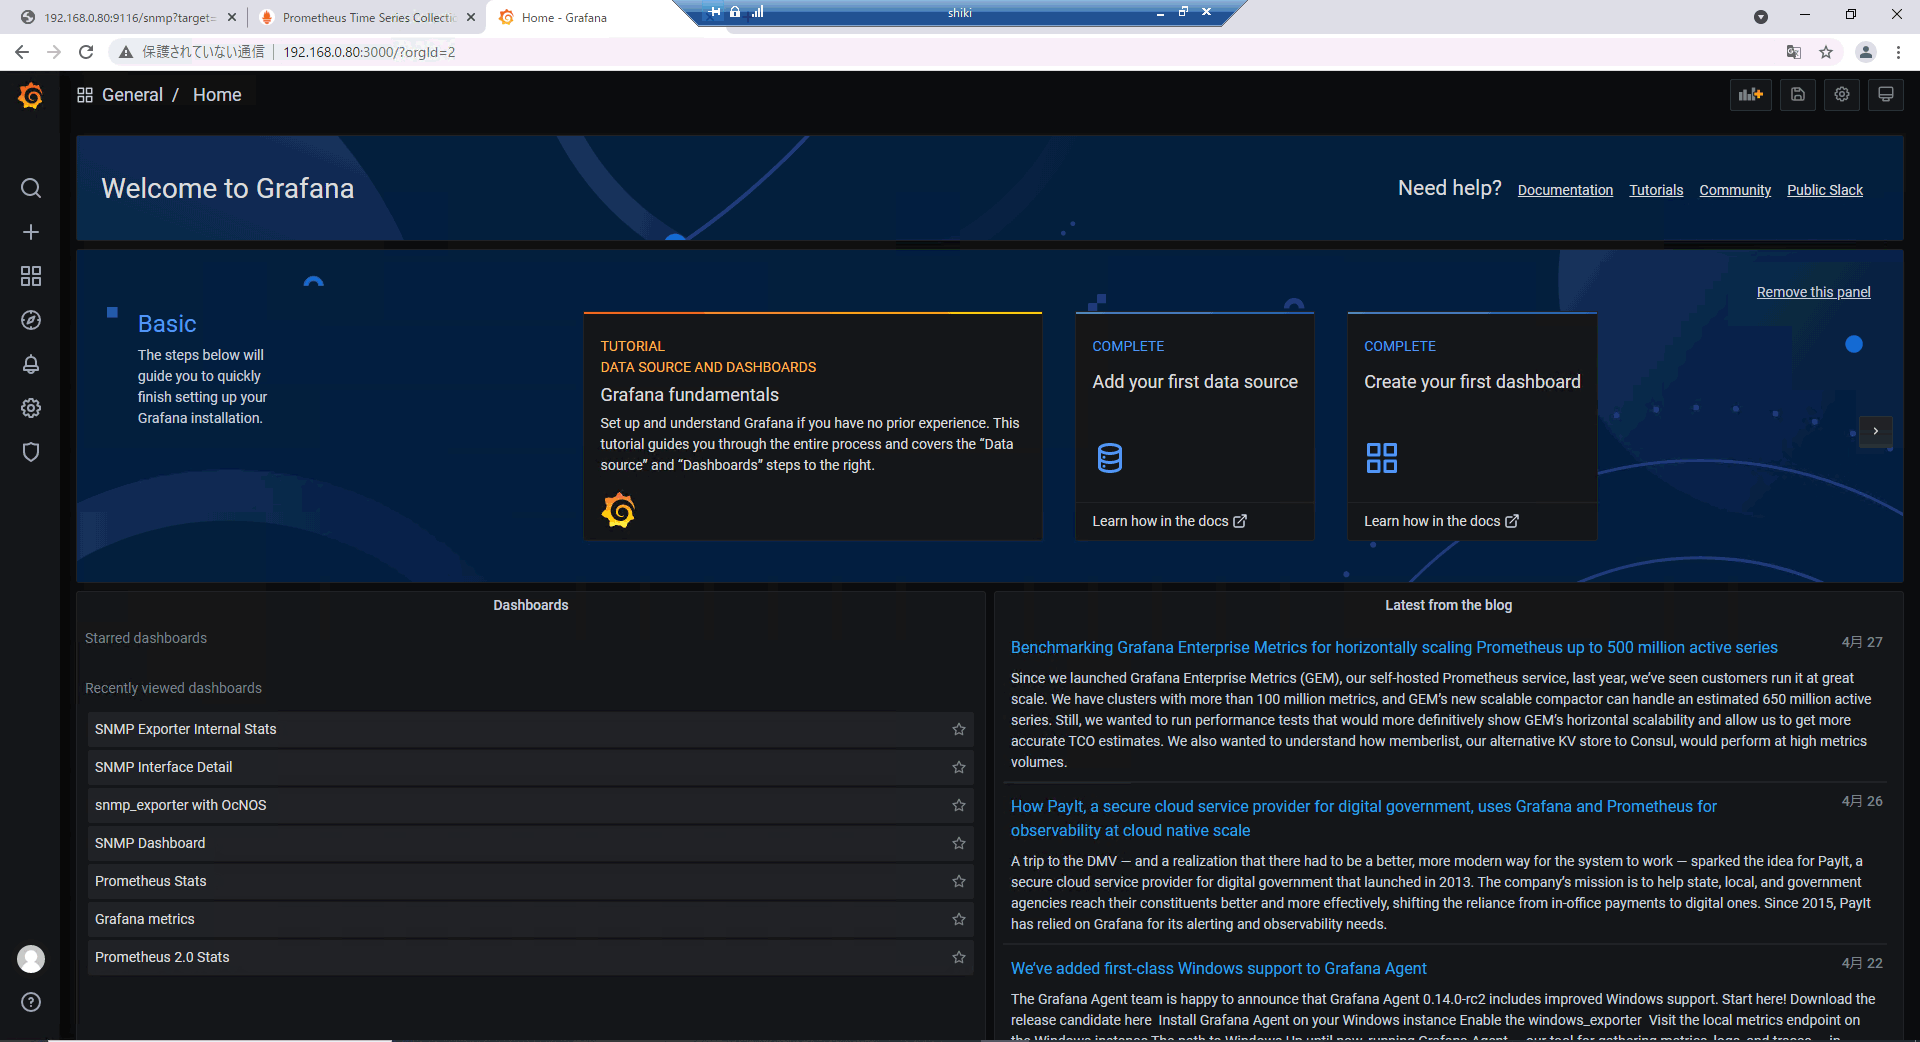The width and height of the screenshot is (1920, 1042).
Task: Open the How PayIt blog post
Action: (x=1364, y=818)
